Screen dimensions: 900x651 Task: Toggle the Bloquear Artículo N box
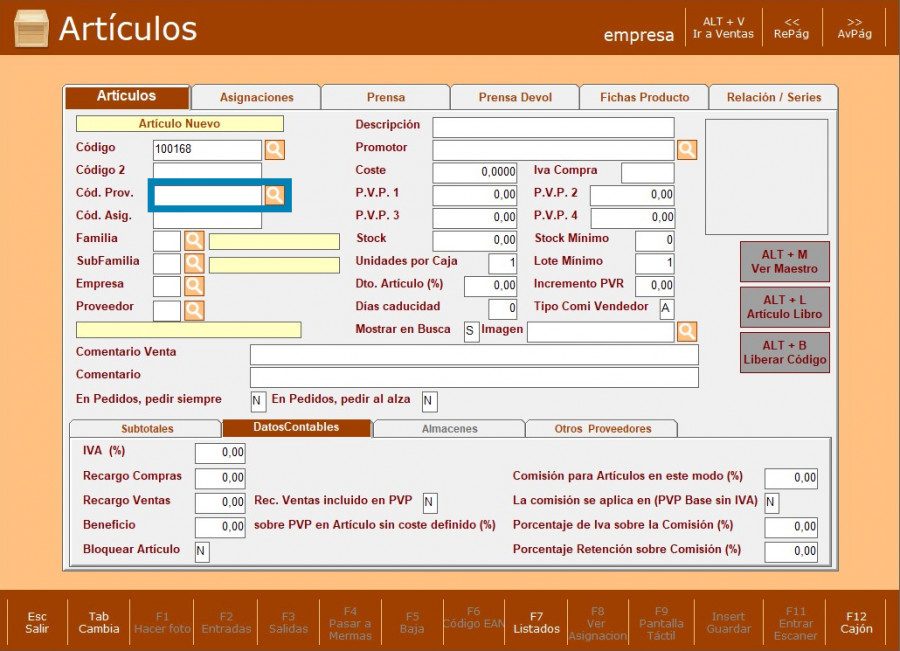(x=202, y=551)
